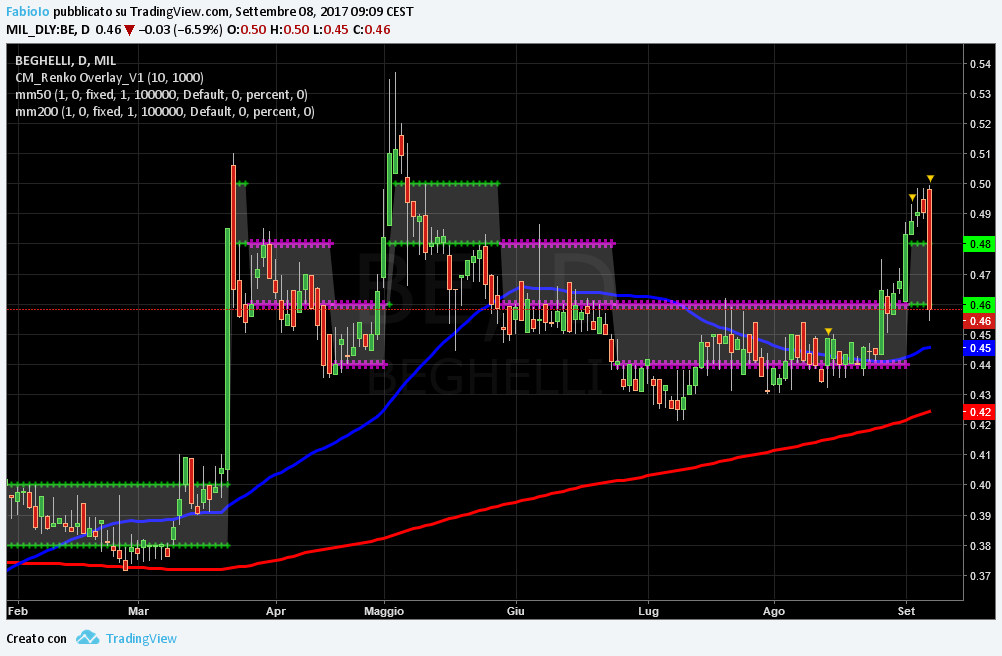Click the red 0.42 moving average tag
The image size is (1002, 656).
point(980,412)
